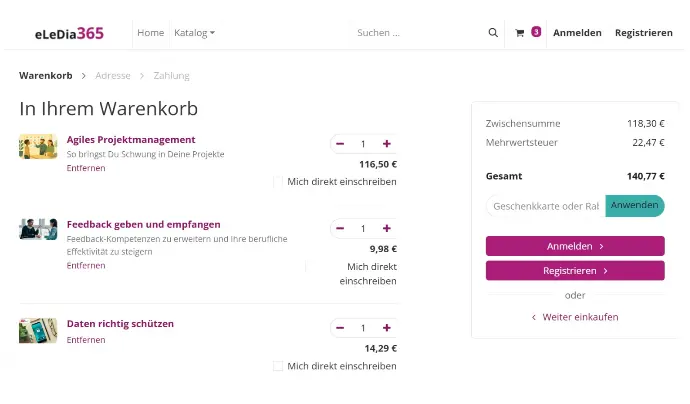Remove the Daten richtig schützen item

tap(86, 340)
